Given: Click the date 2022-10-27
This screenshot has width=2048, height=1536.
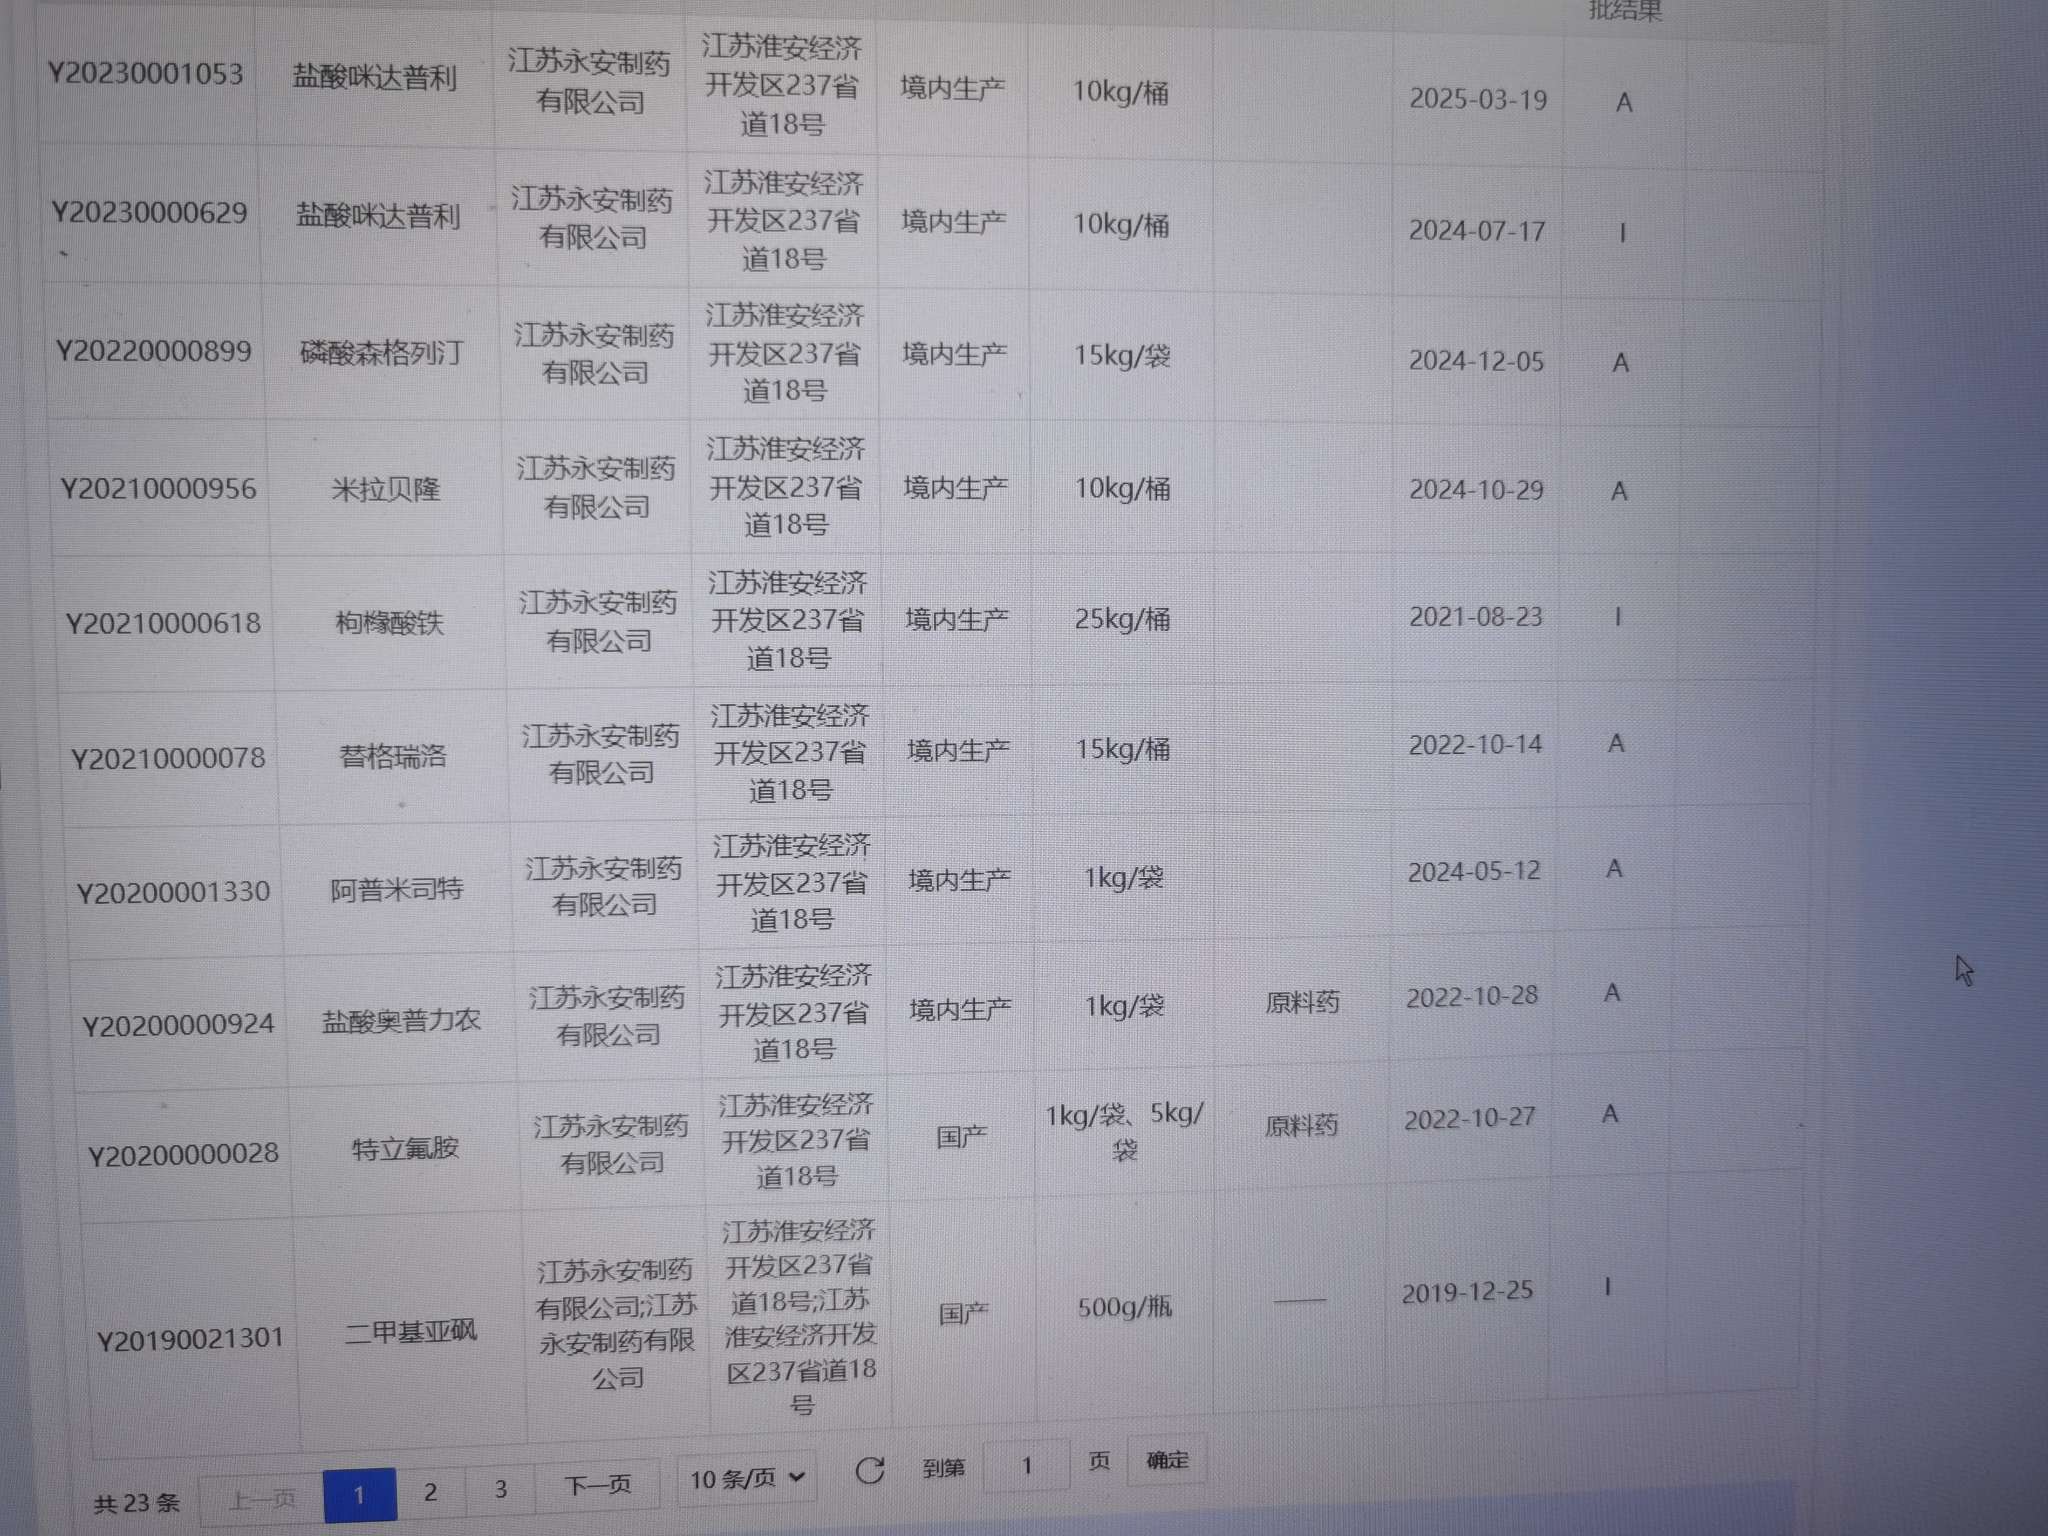Looking at the screenshot, I should [x=1469, y=1118].
